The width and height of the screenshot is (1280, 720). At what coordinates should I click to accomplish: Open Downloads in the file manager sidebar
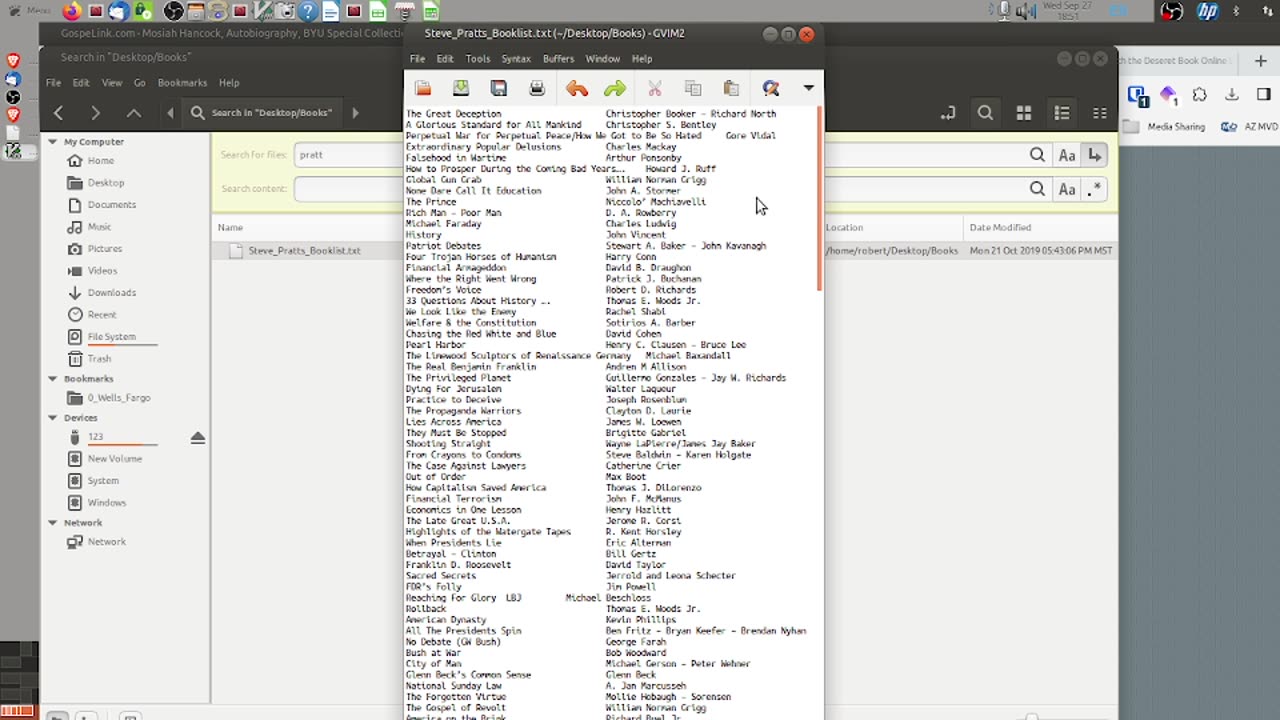(x=111, y=293)
